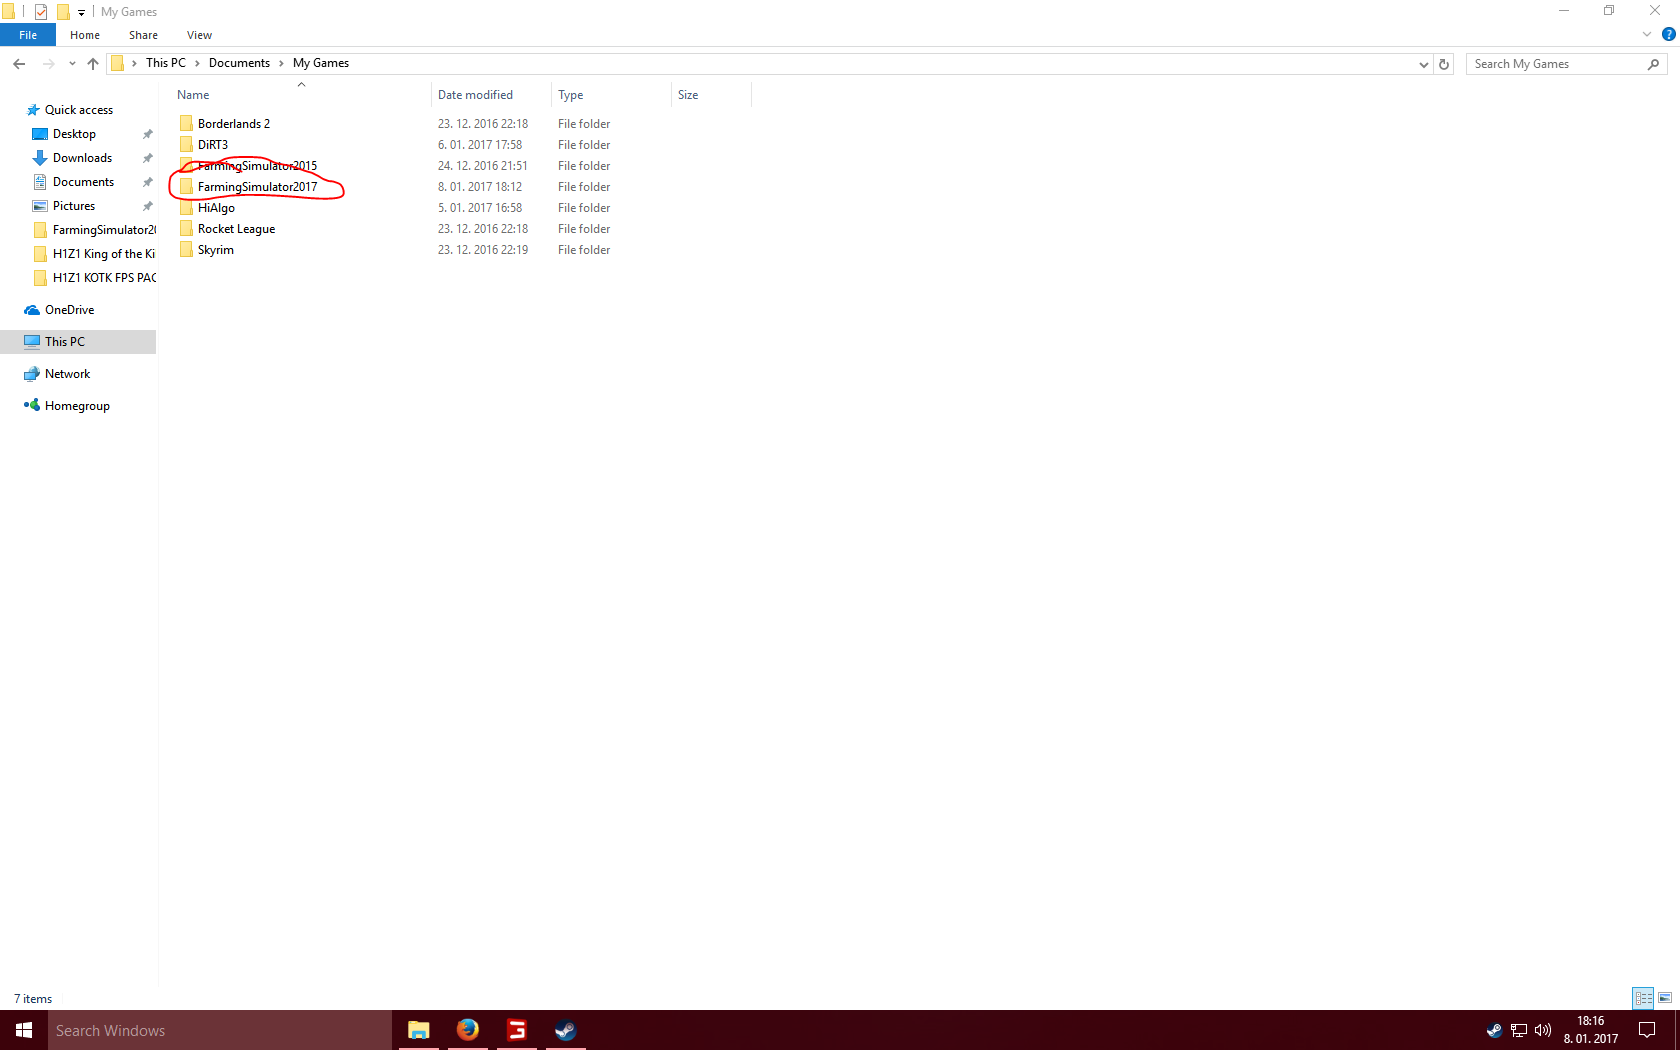Expand the Documents breadcrumb chevron
1680x1050 pixels.
(281, 63)
